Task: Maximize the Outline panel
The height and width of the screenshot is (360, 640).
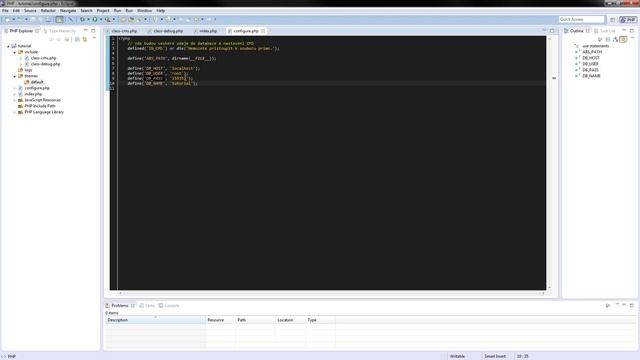Action: point(632,31)
